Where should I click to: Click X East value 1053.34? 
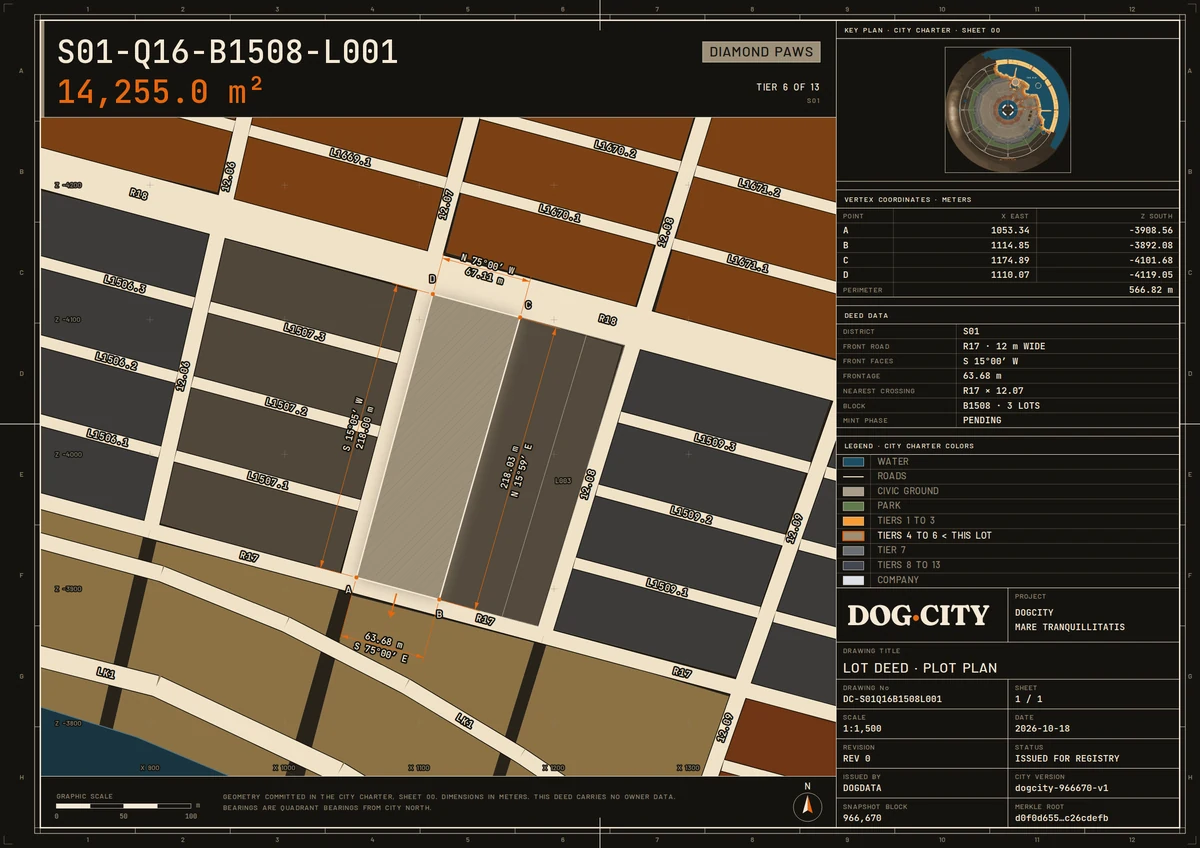(x=1009, y=230)
